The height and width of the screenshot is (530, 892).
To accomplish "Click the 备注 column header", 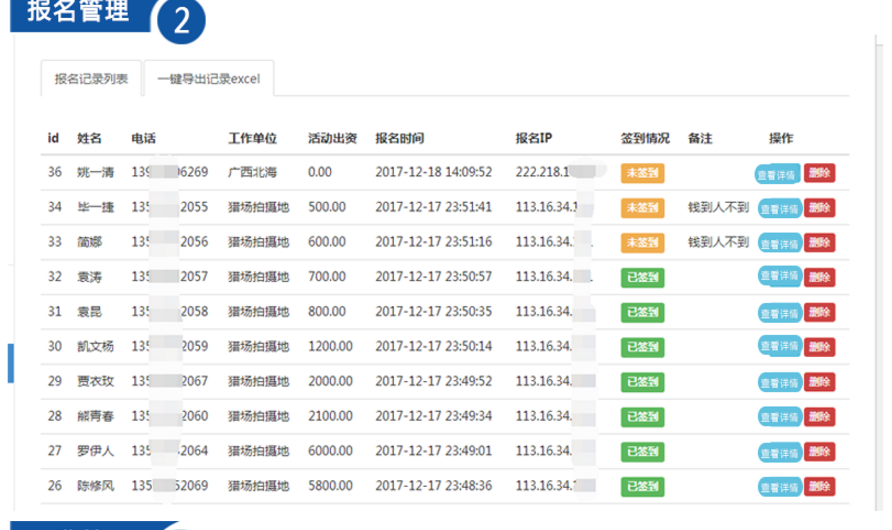I will pyautogui.click(x=700, y=138).
